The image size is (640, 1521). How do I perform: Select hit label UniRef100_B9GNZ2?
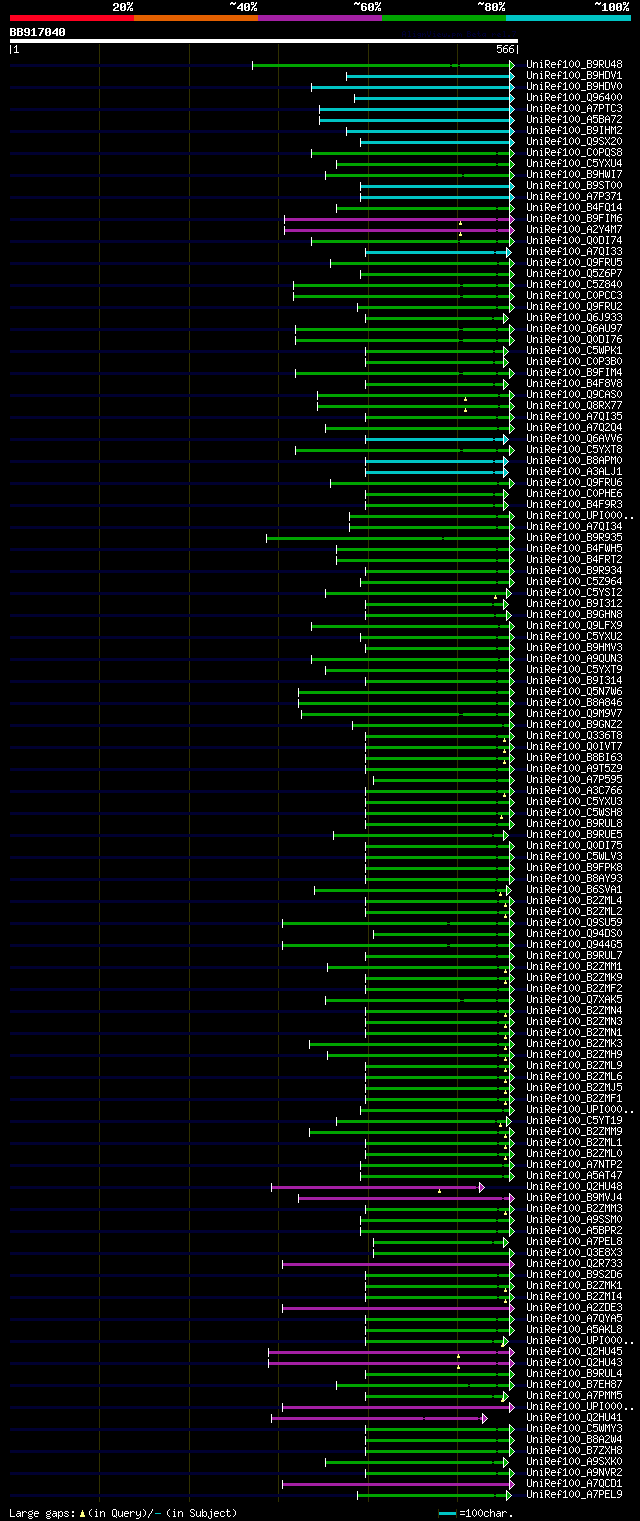[x=574, y=724]
